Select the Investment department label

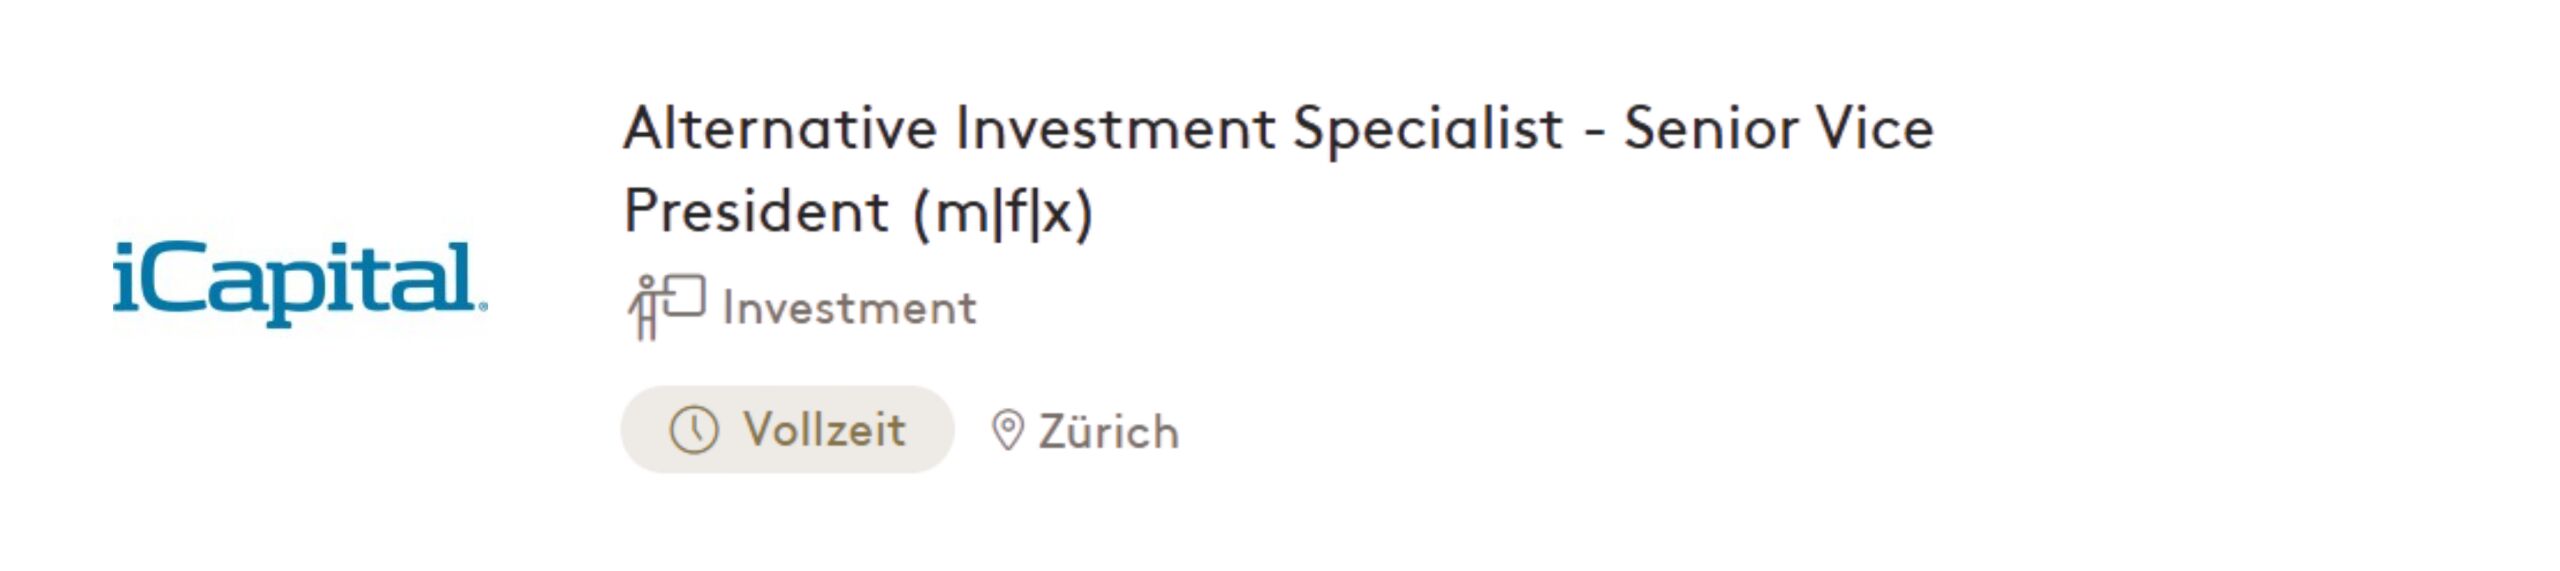point(849,308)
